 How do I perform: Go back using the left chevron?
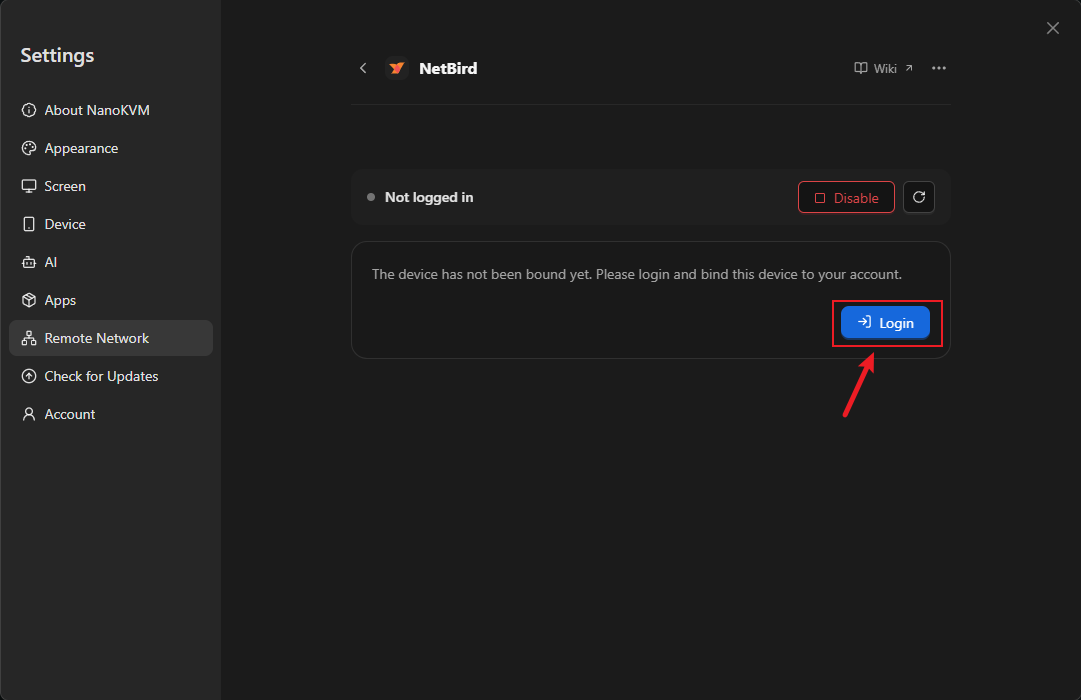point(363,68)
